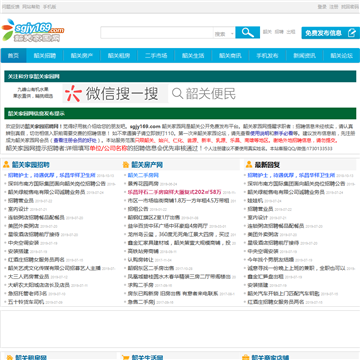Open the 二手市场 navigation tab
Image resolution: width=360 pixels, height=360 pixels.
(x=156, y=56)
